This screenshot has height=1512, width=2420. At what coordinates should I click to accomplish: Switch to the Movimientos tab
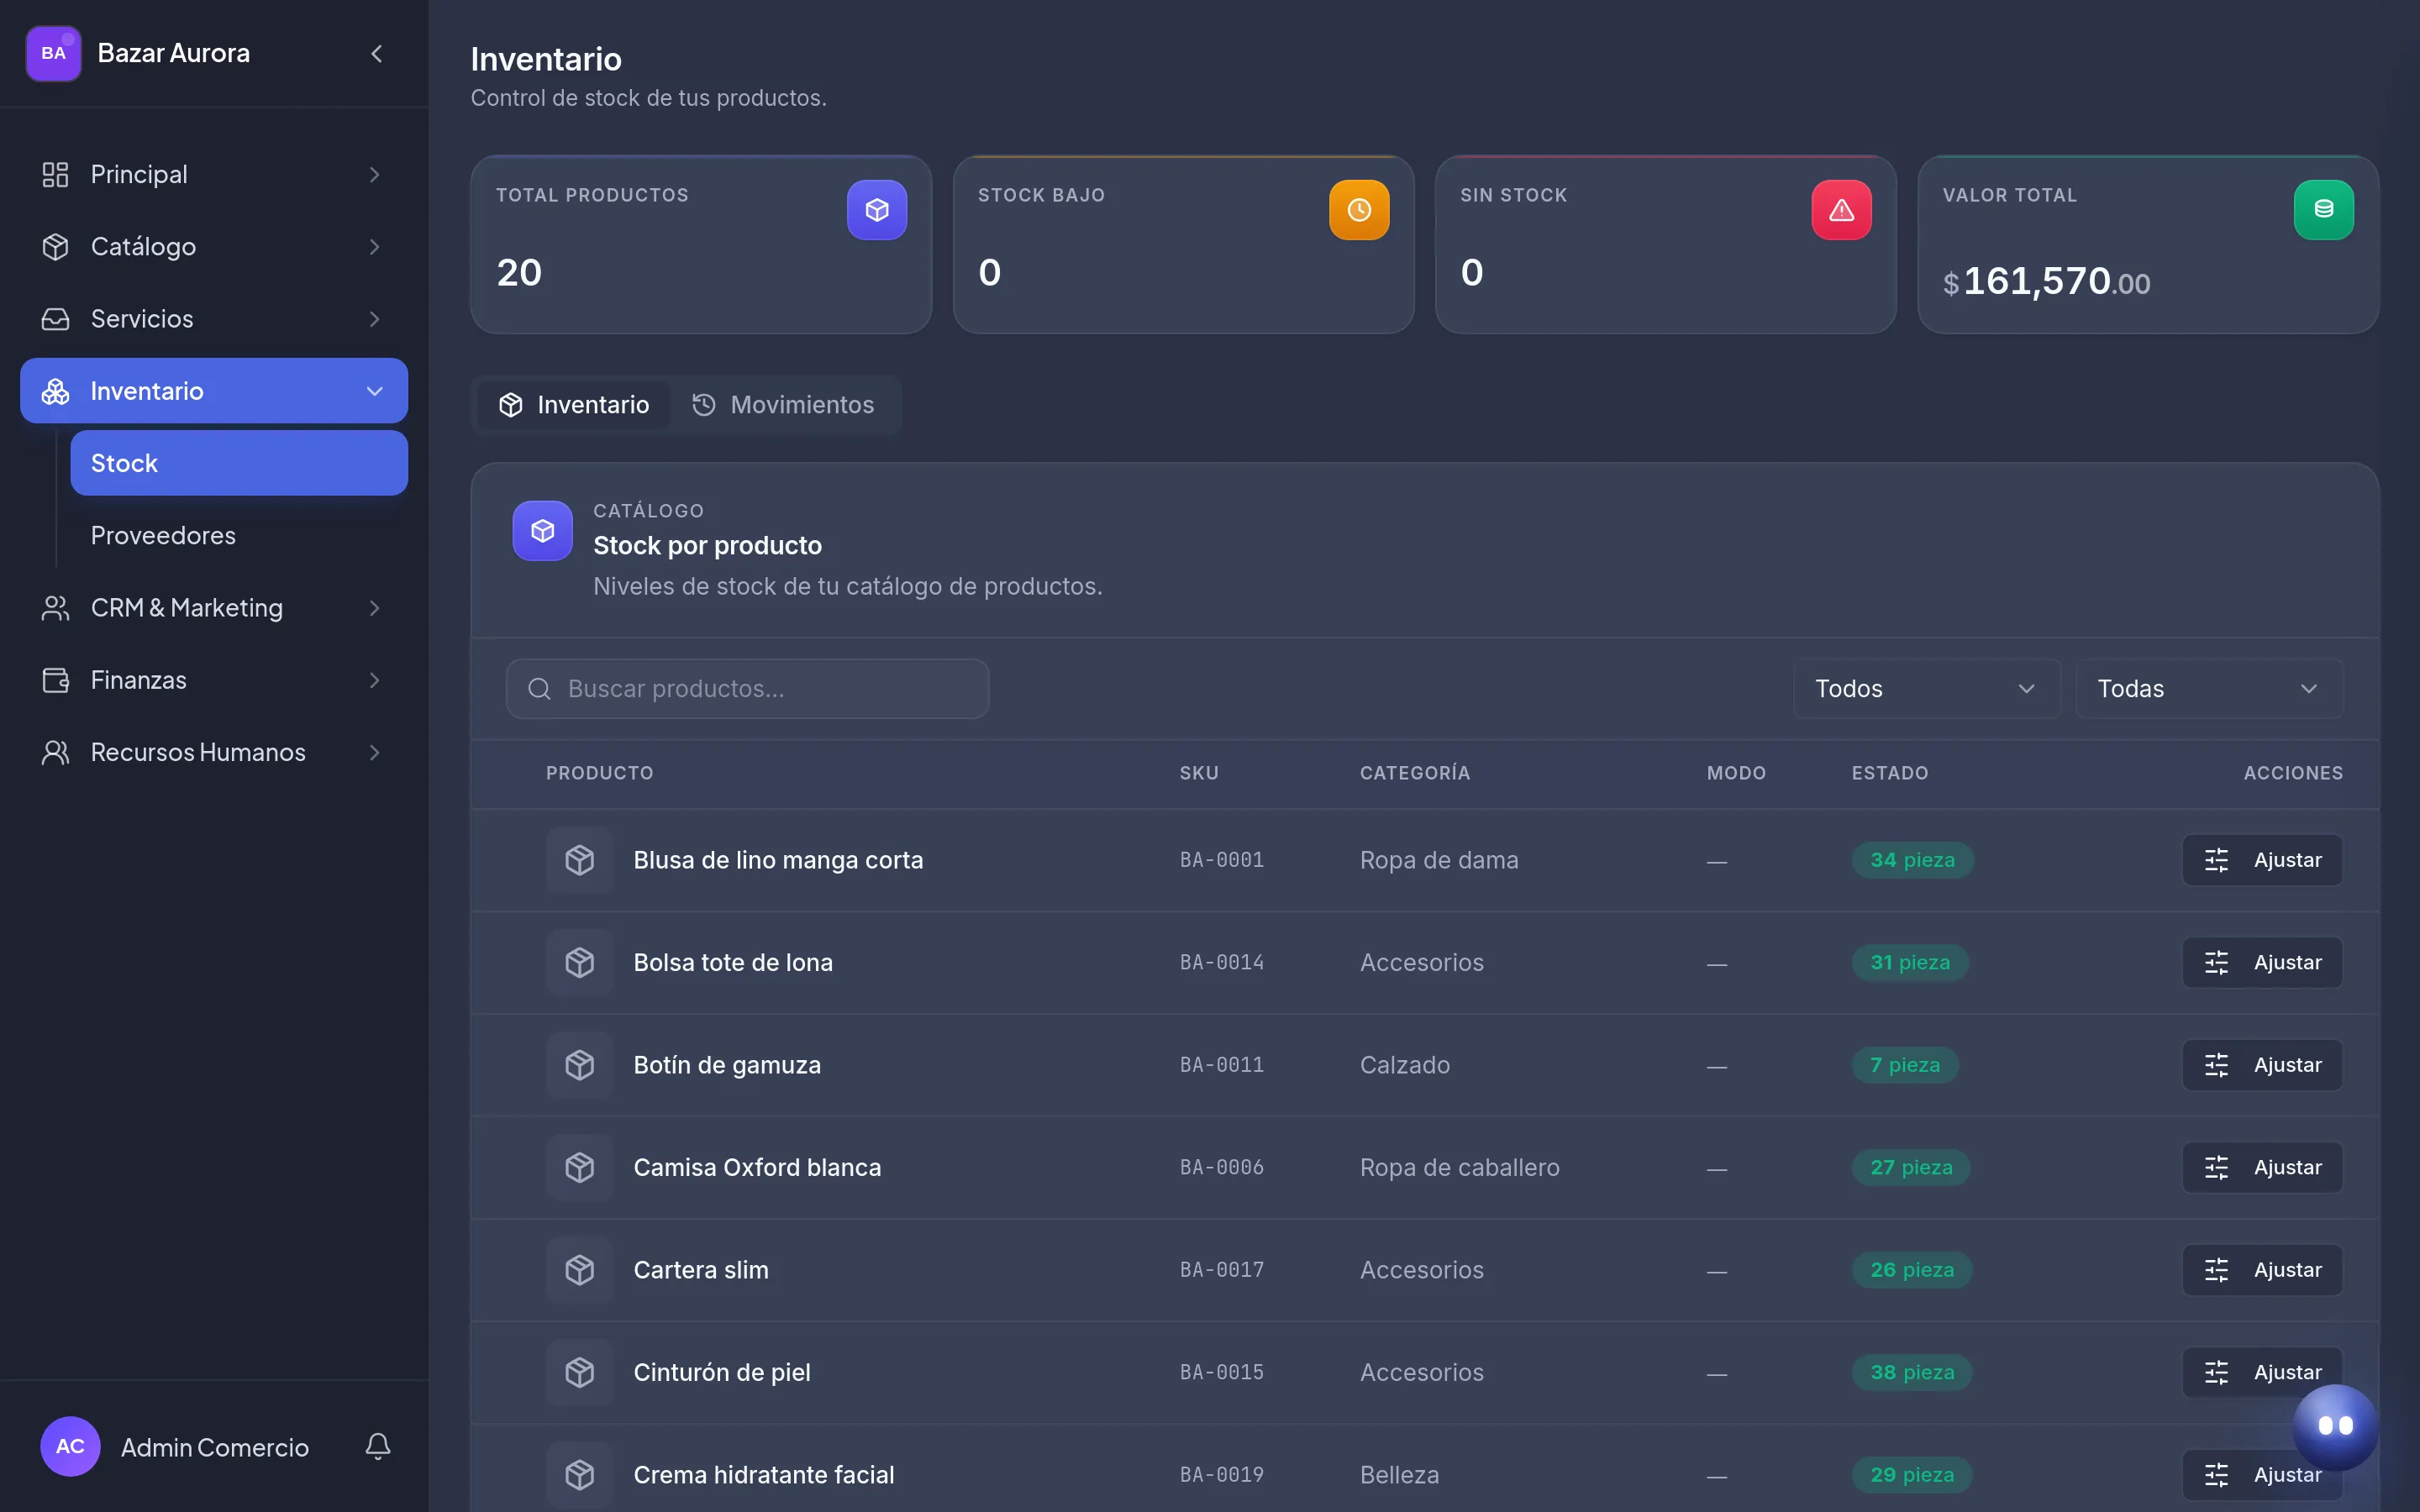(783, 405)
